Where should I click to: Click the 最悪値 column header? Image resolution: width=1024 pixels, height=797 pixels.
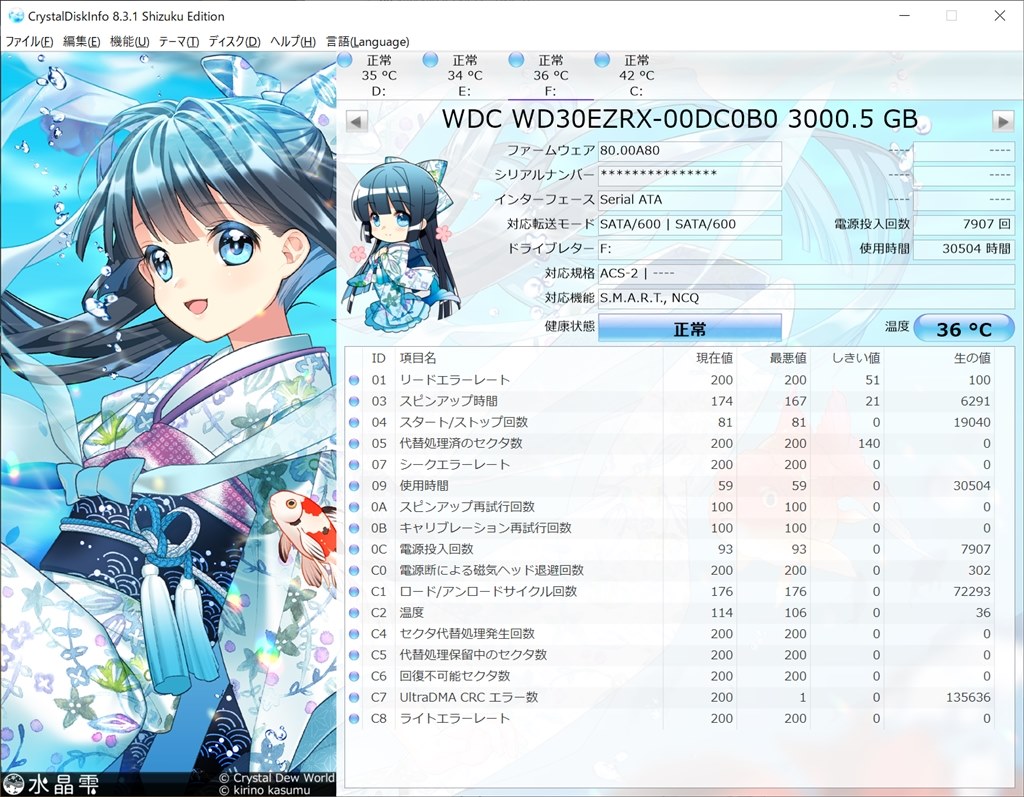[773, 358]
